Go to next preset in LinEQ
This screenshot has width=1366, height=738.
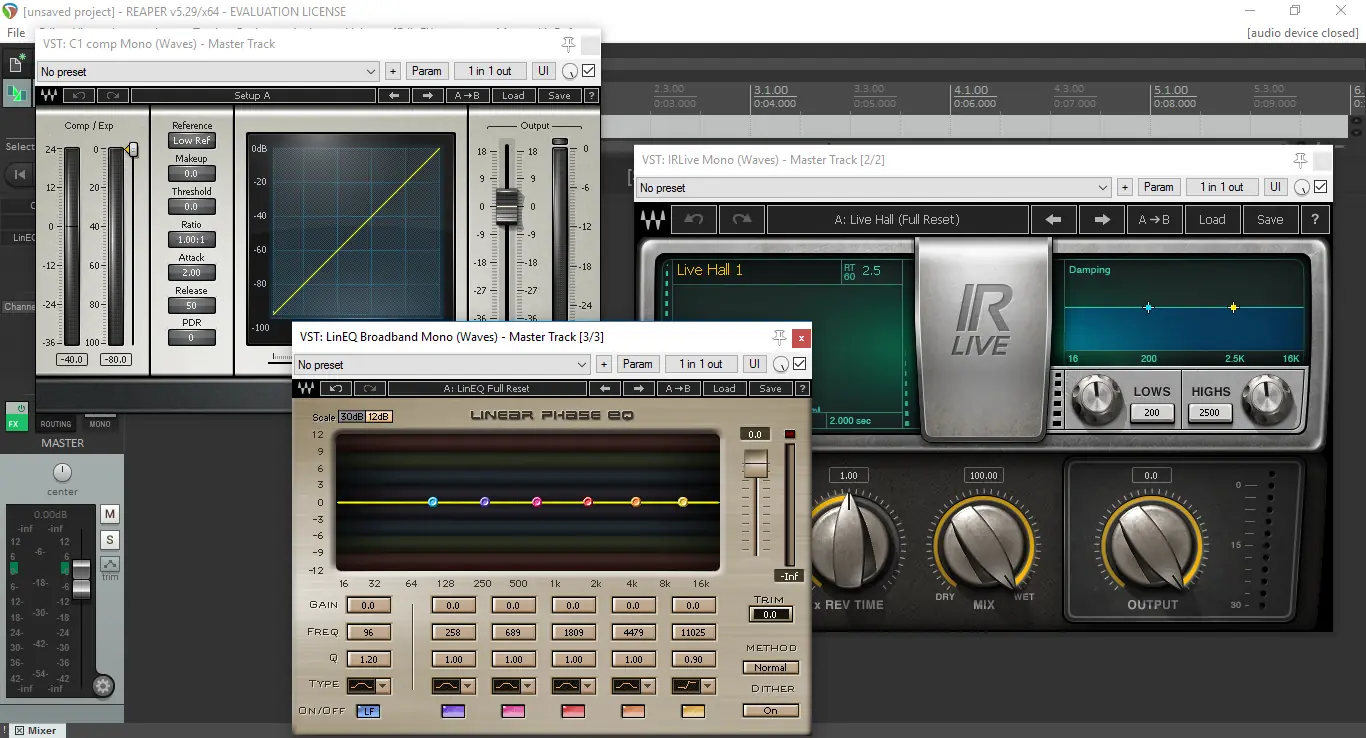click(x=638, y=388)
